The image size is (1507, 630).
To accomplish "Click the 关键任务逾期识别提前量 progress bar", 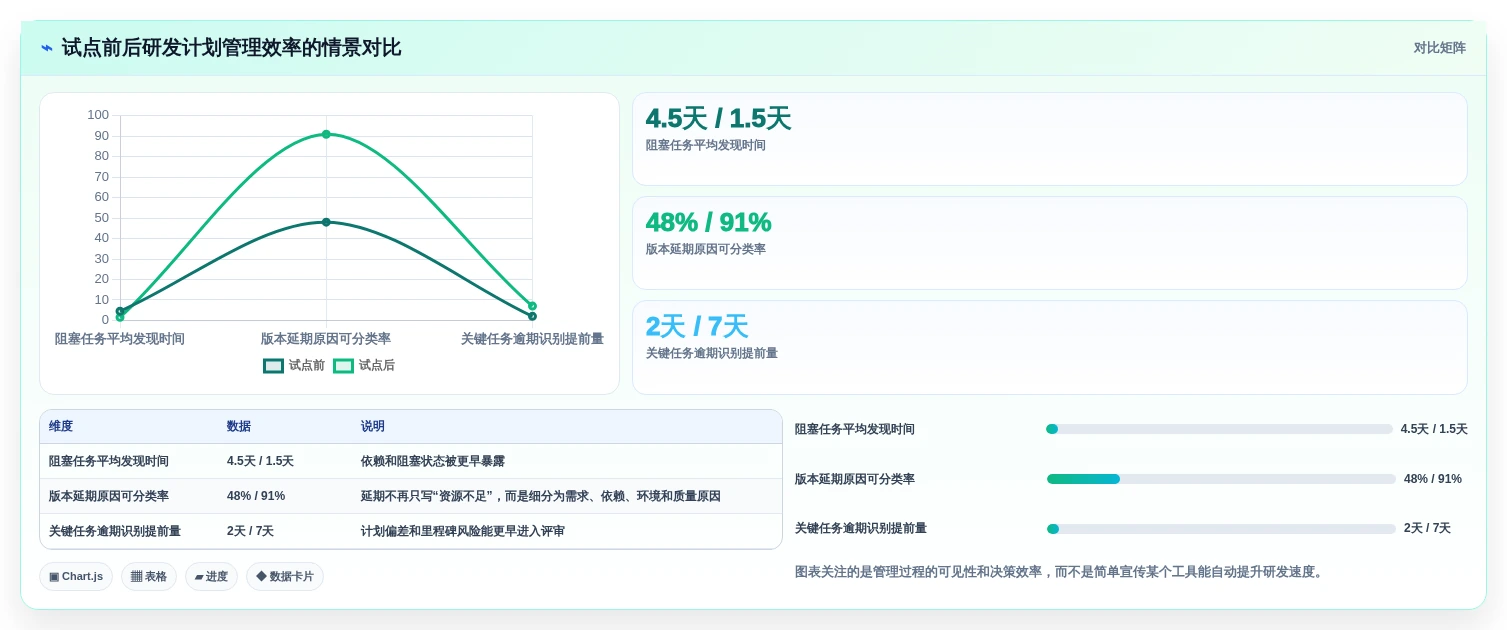I will click(1221, 529).
